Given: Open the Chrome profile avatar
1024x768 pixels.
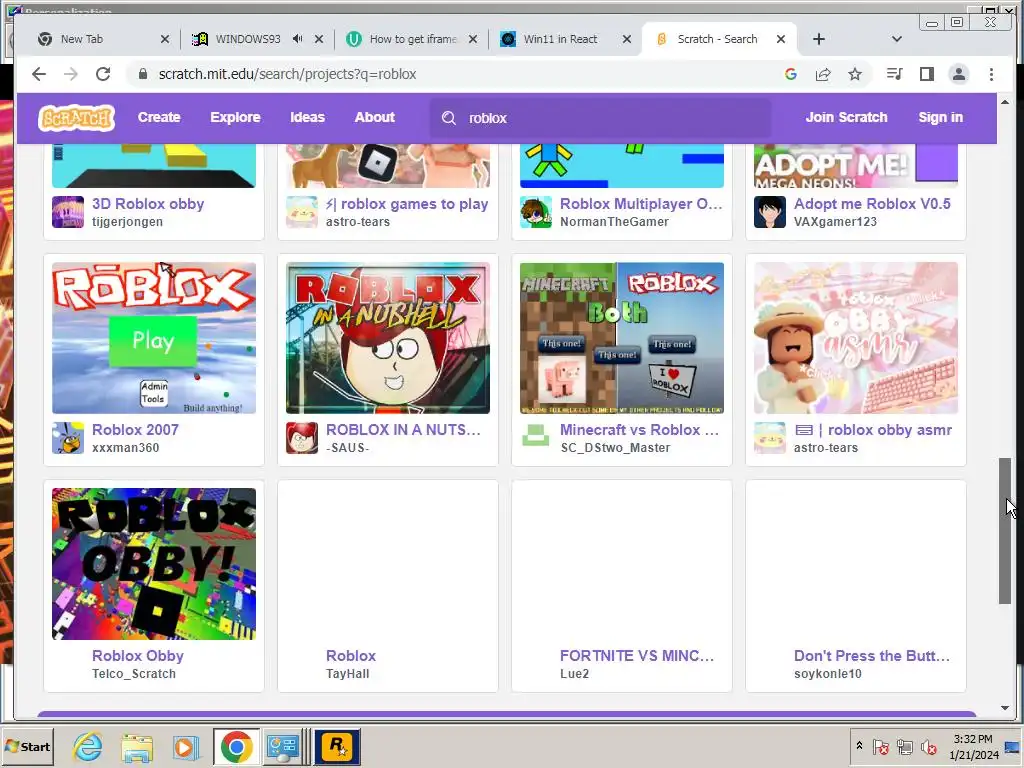Looking at the screenshot, I should 959,74.
